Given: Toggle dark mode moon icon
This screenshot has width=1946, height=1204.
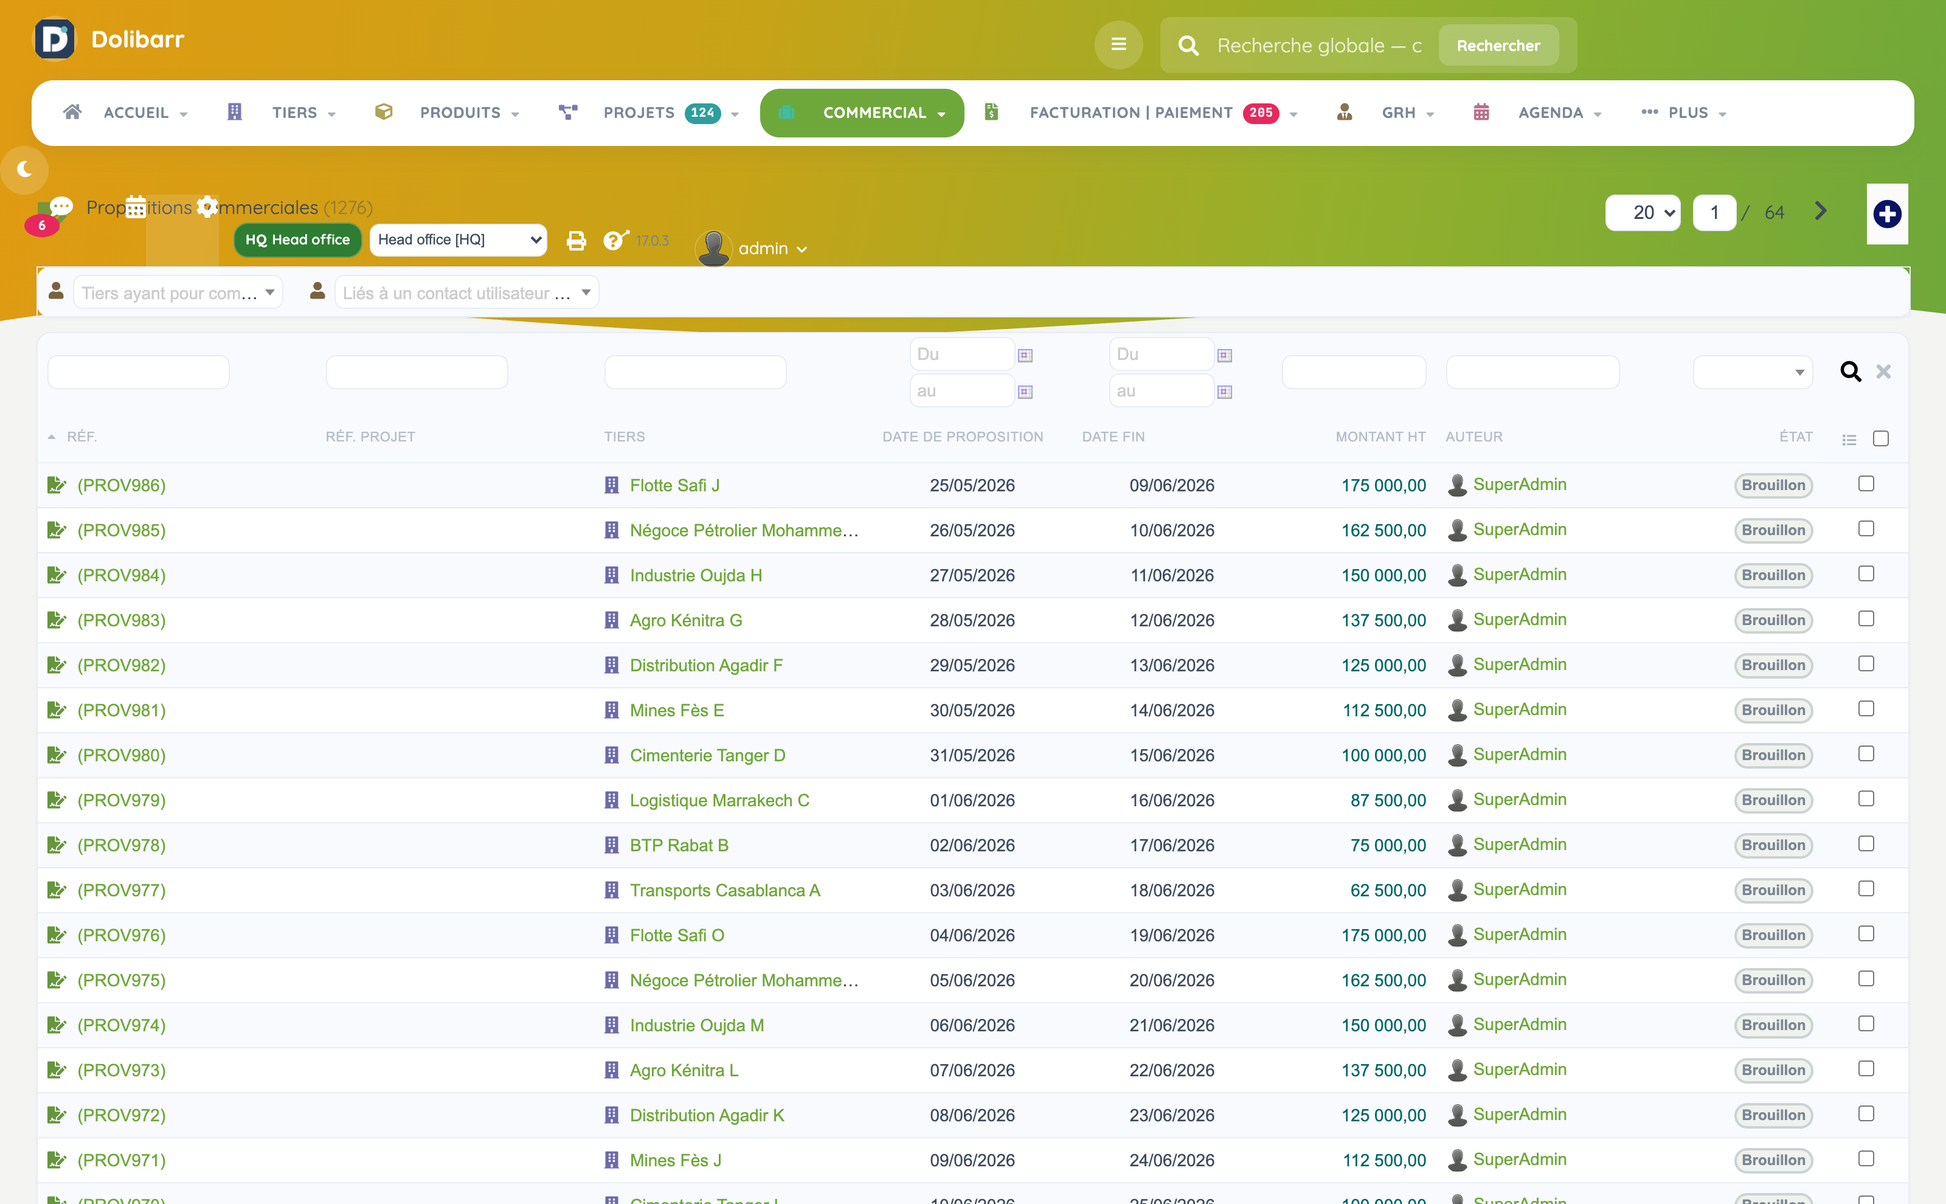Looking at the screenshot, I should (x=25, y=169).
